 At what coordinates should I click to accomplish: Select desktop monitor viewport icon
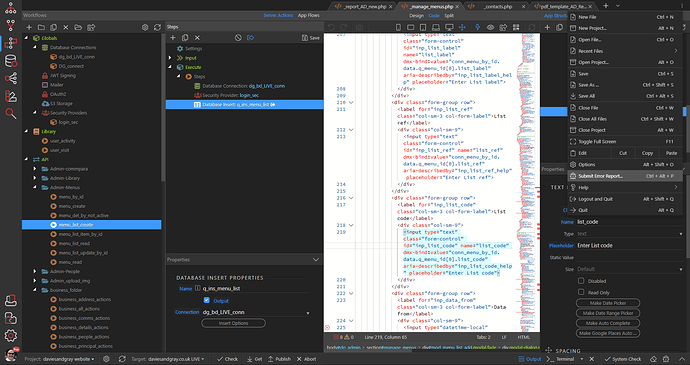pos(449,27)
